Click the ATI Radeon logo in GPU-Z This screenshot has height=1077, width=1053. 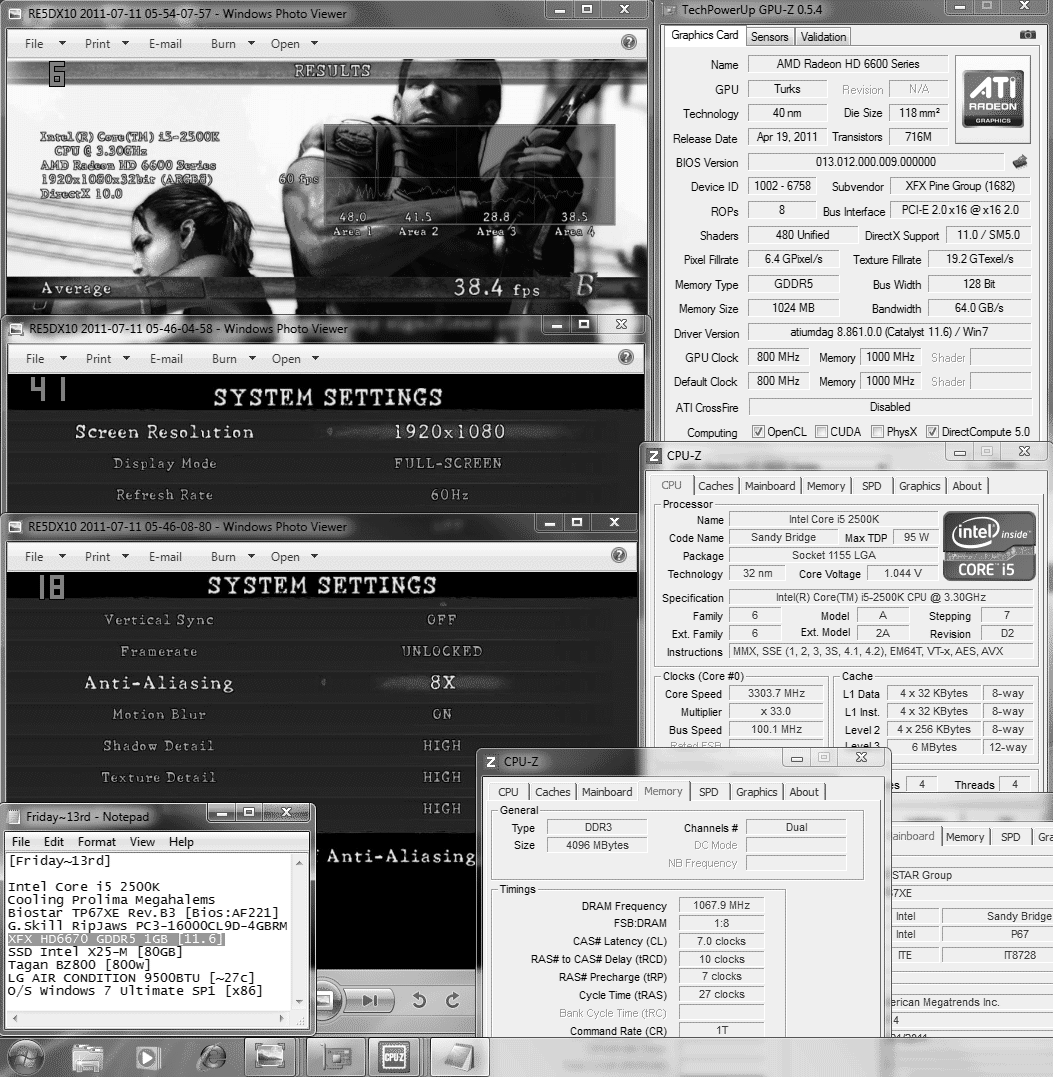[x=993, y=98]
